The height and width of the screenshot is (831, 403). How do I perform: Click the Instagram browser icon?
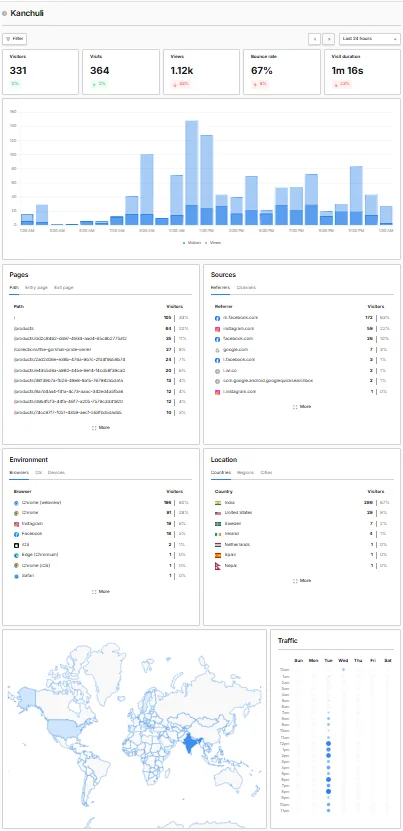click(x=16, y=524)
